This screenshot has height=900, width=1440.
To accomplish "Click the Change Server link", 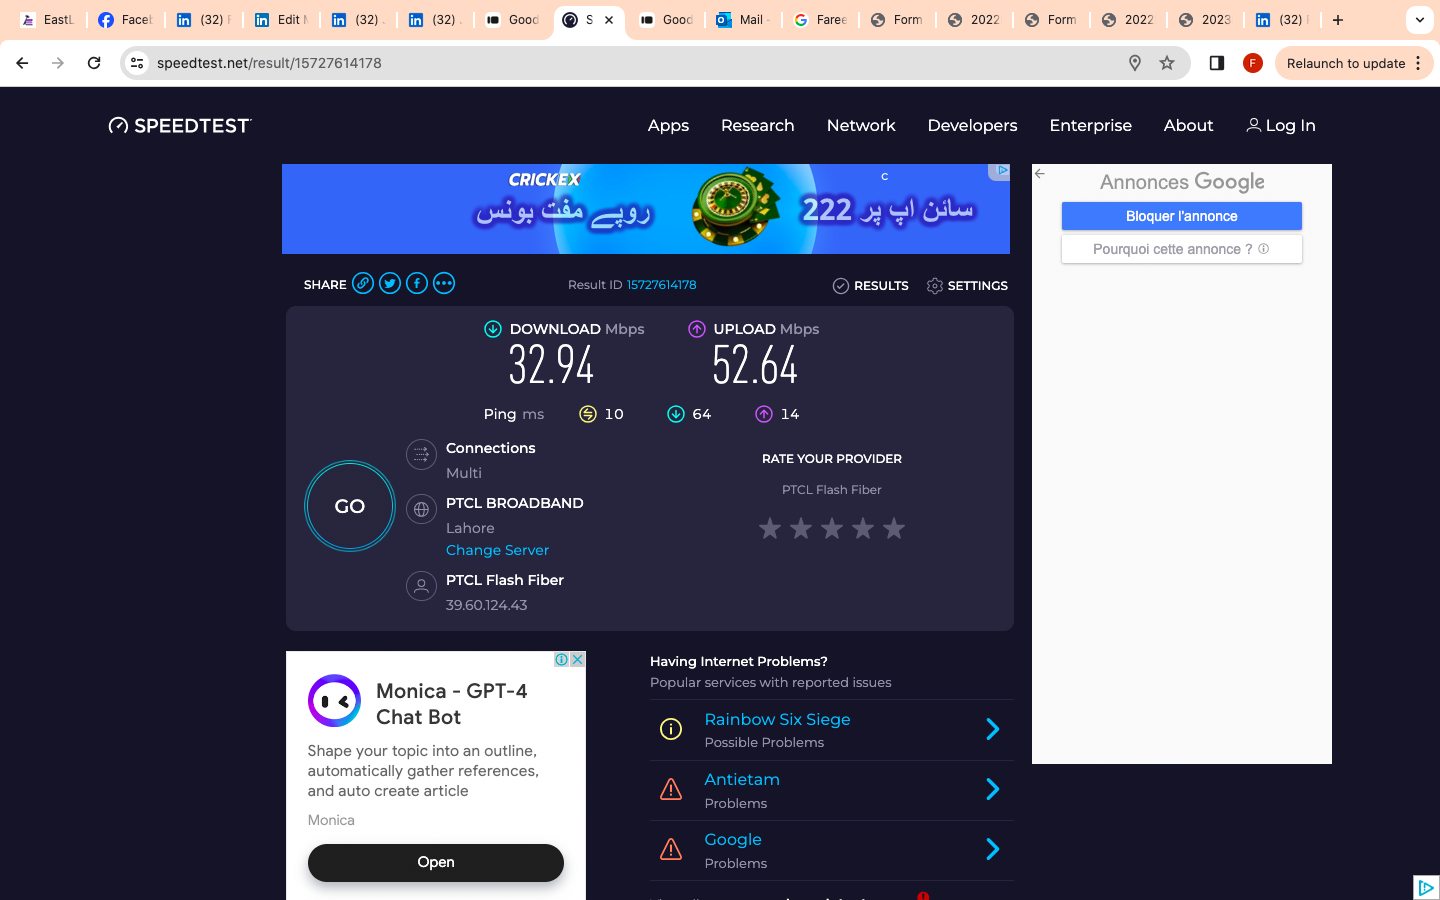I will (497, 550).
